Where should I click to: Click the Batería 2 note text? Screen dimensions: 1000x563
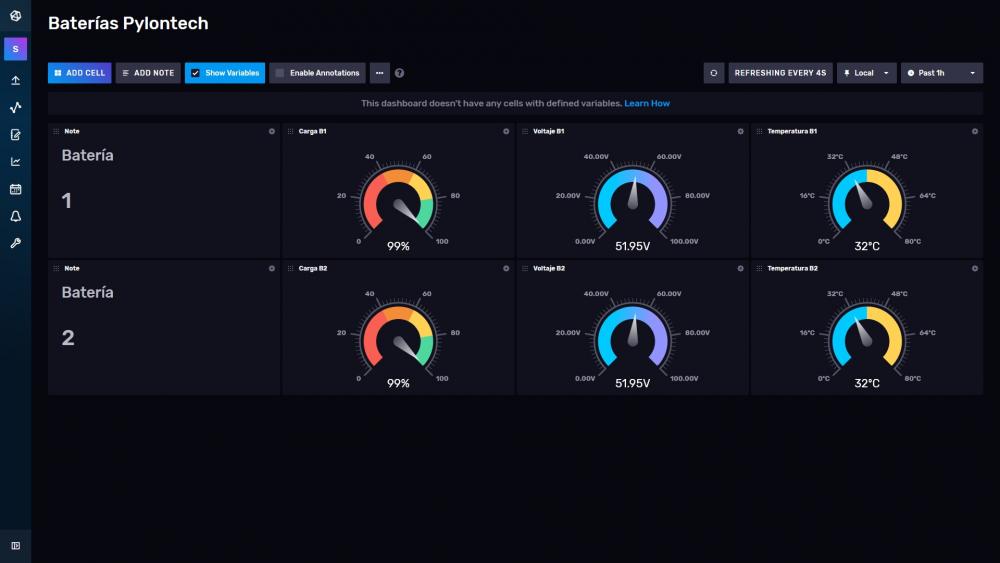87,315
